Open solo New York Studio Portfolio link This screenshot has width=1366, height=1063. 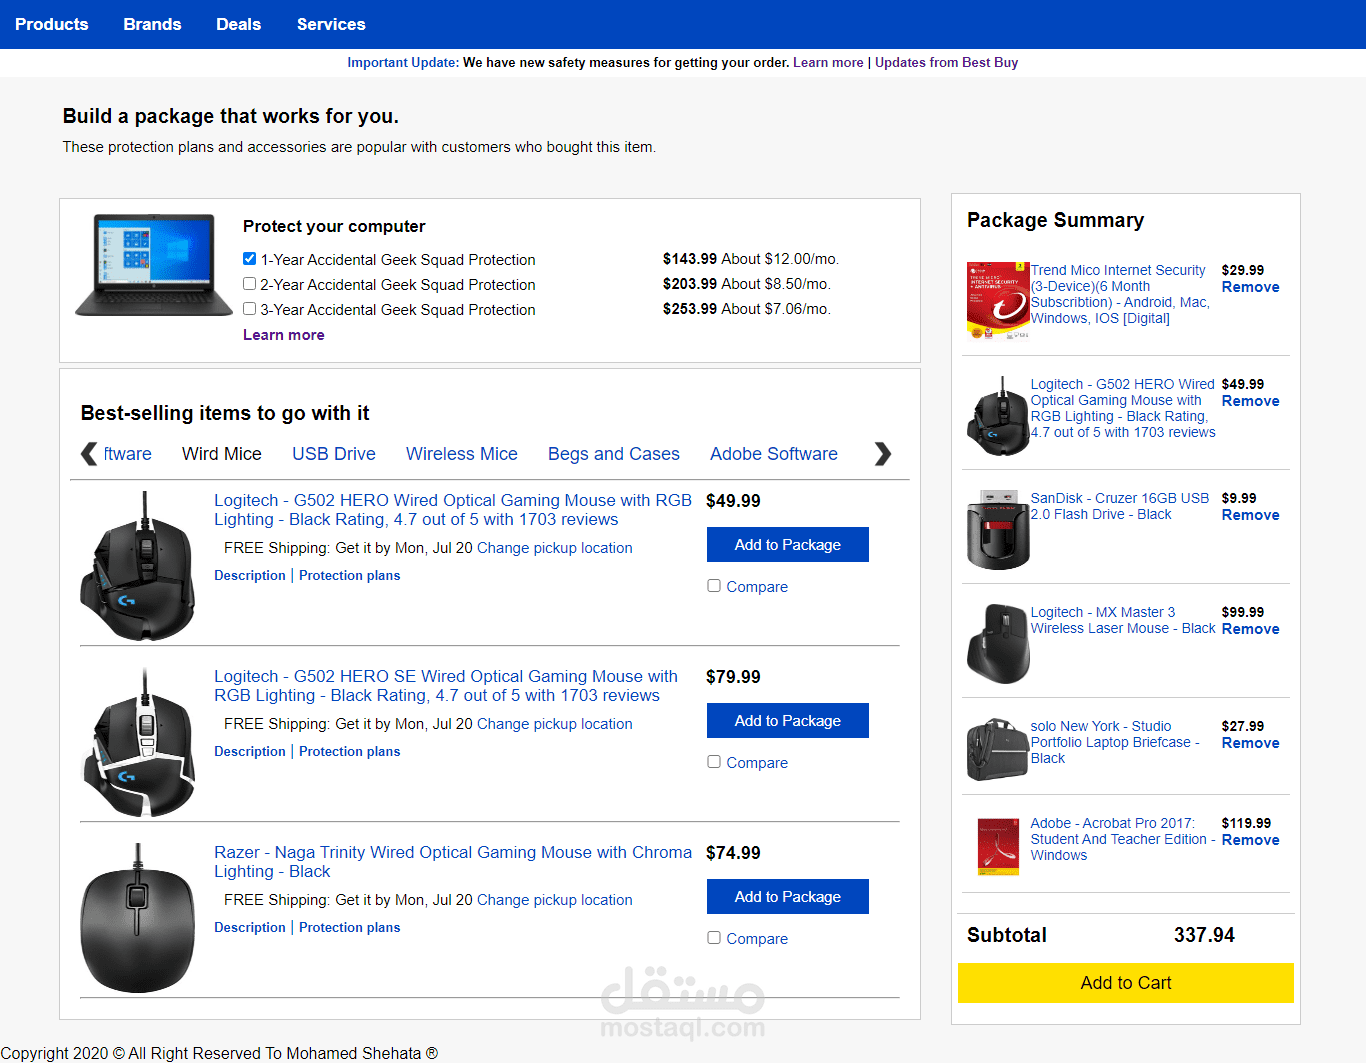[x=1115, y=742]
